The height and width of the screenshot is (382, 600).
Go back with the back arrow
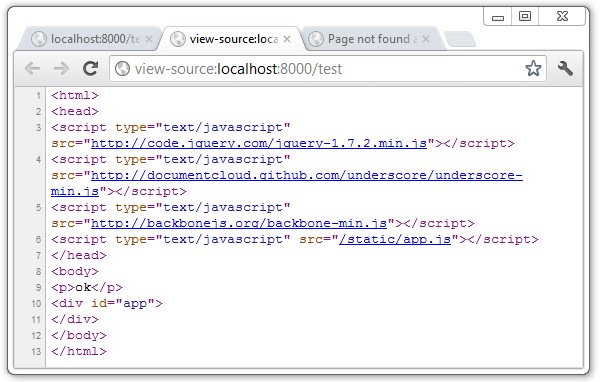pos(33,69)
